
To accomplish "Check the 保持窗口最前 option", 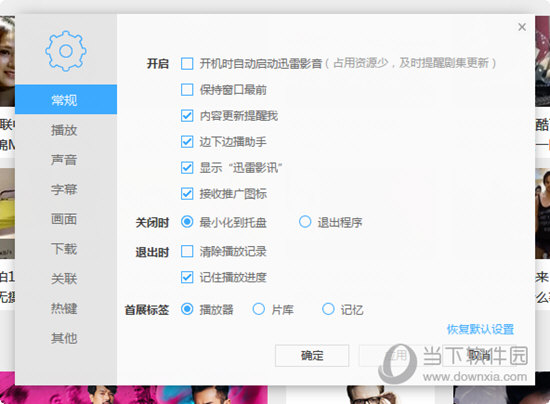I will (x=187, y=90).
